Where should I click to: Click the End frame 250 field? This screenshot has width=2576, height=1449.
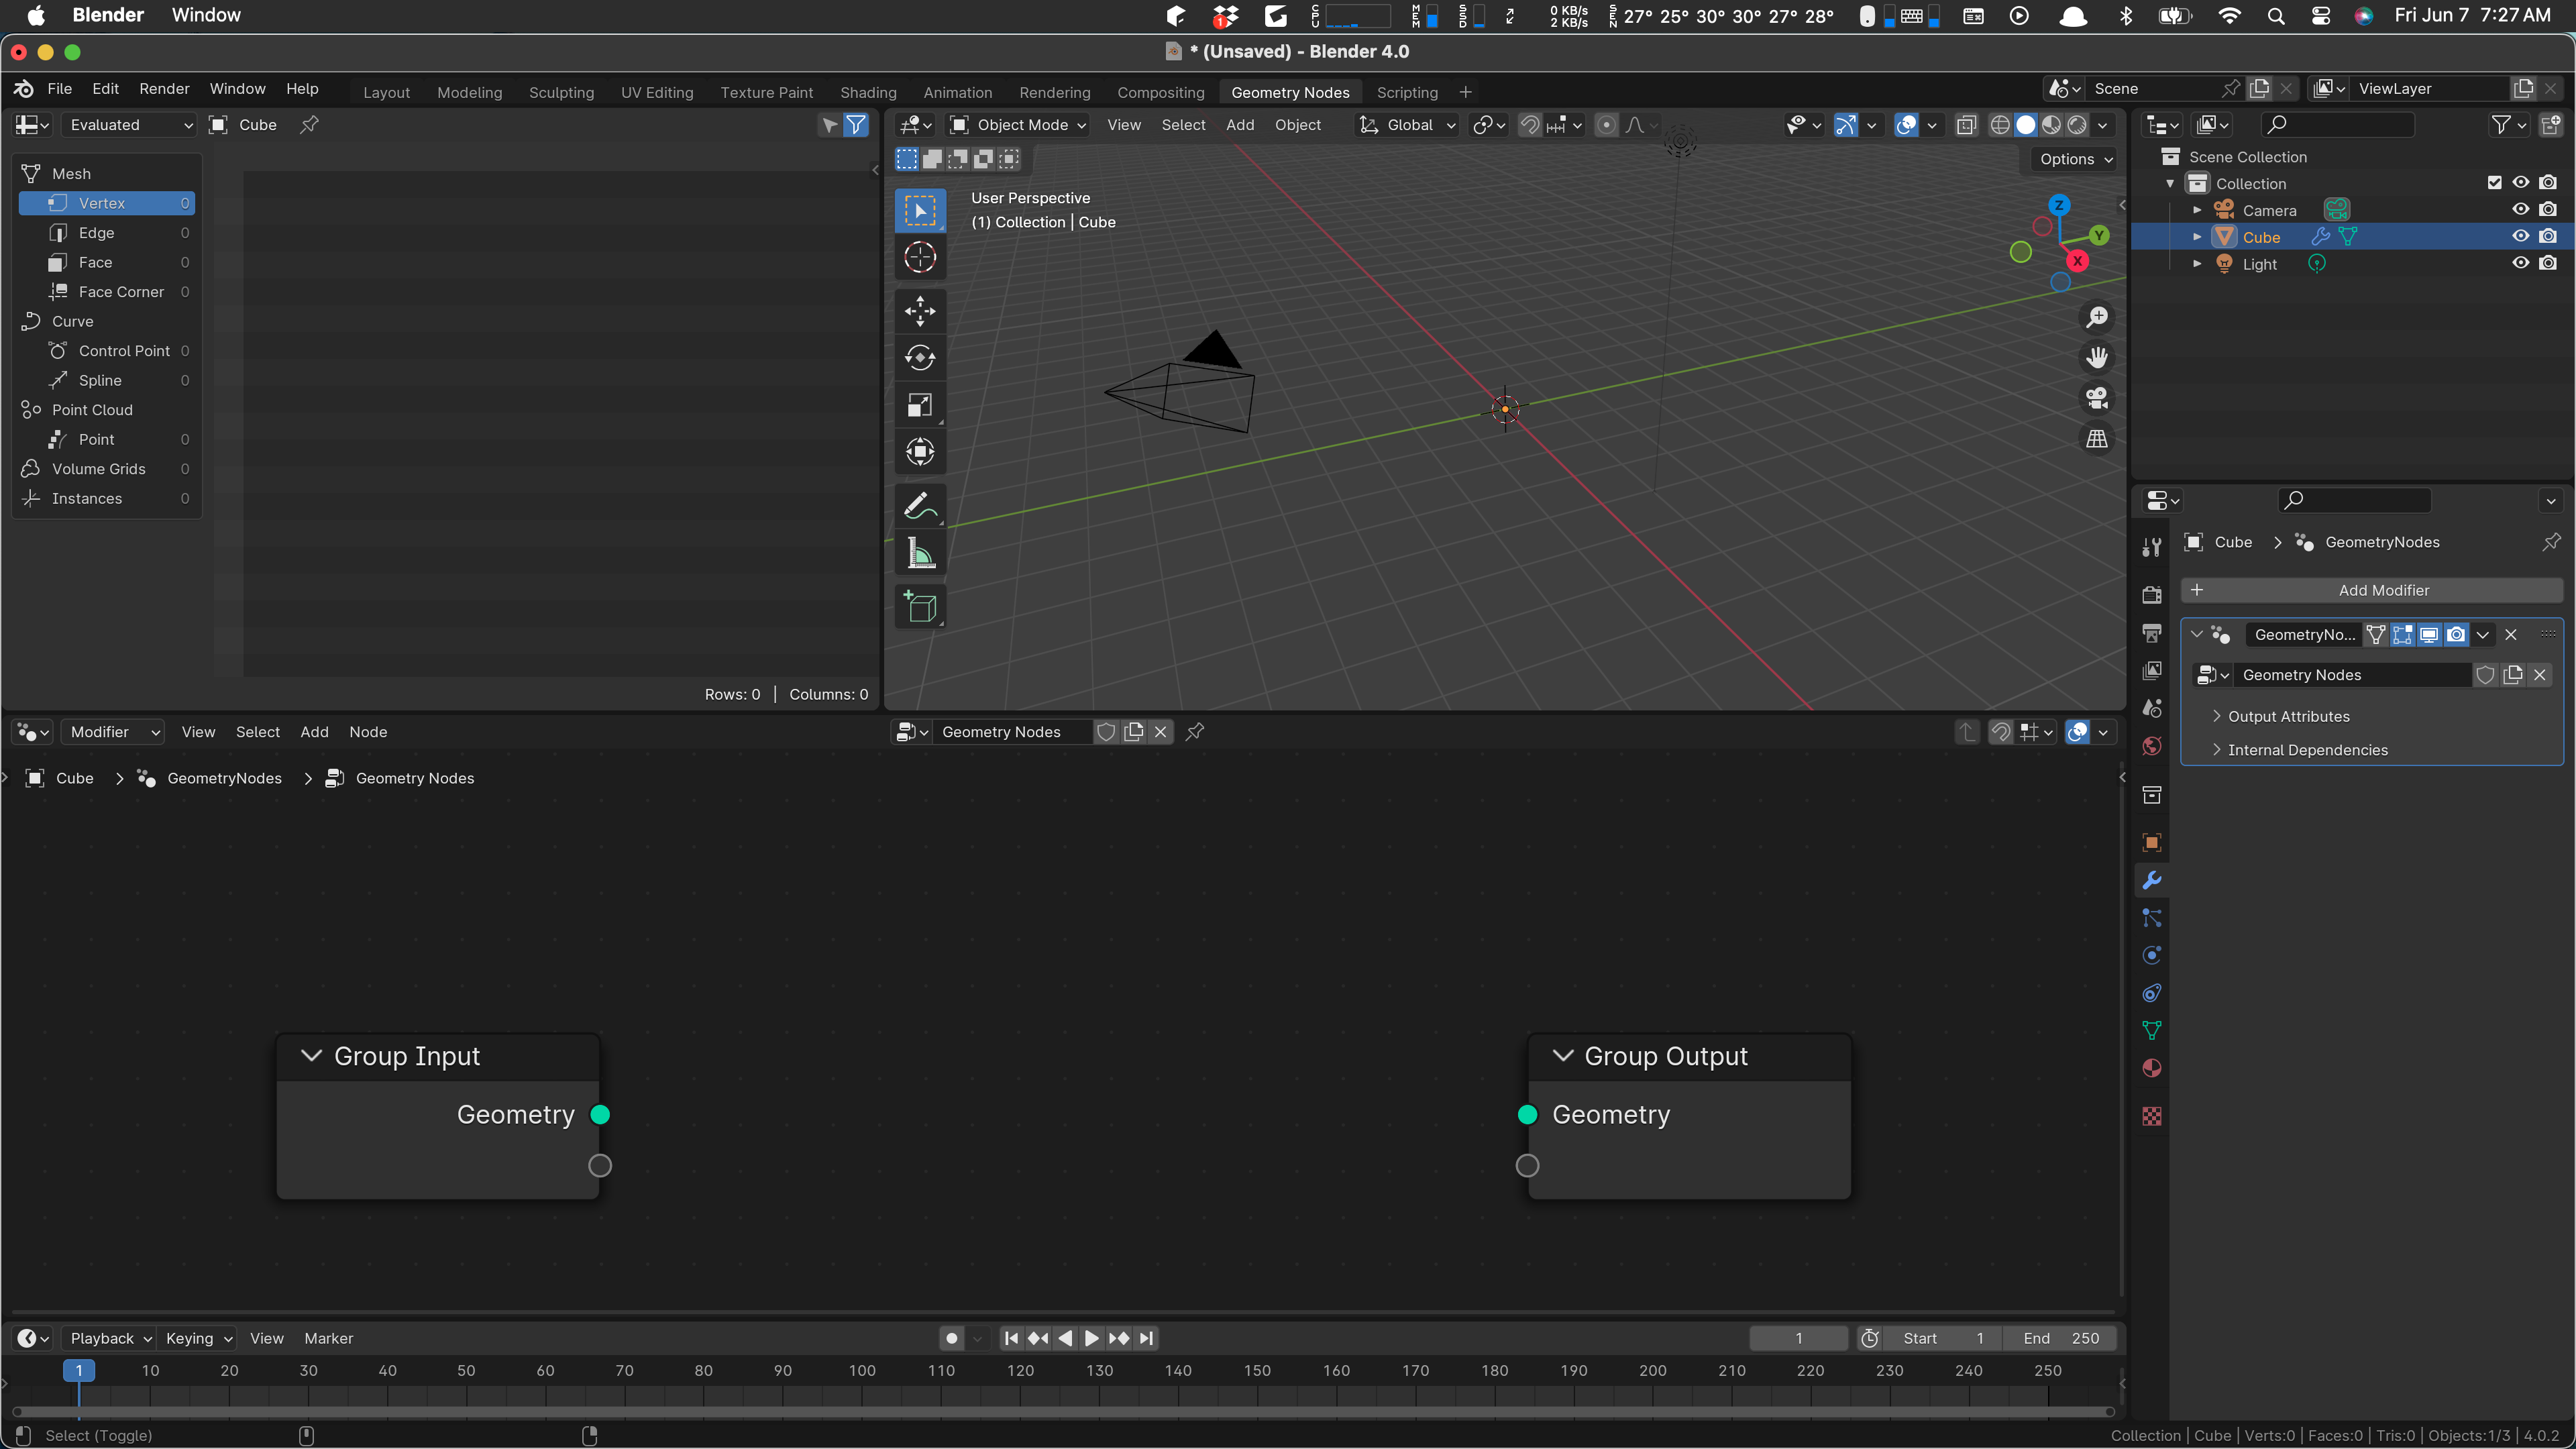tap(2061, 1338)
